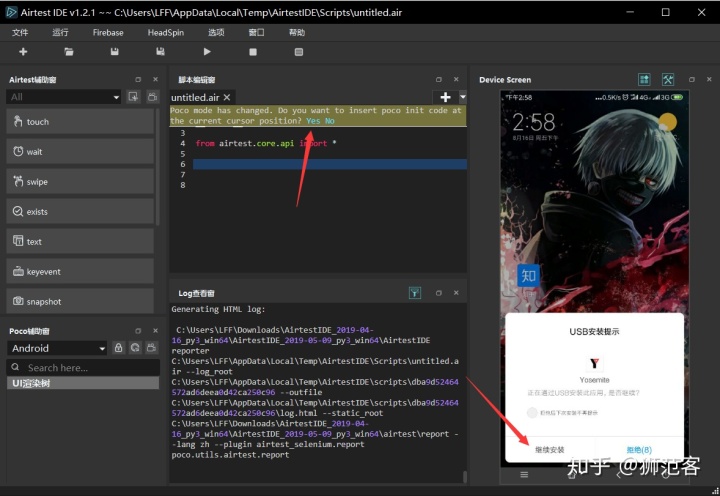
Task: Close the untitled.air tab
Action: click(x=227, y=97)
